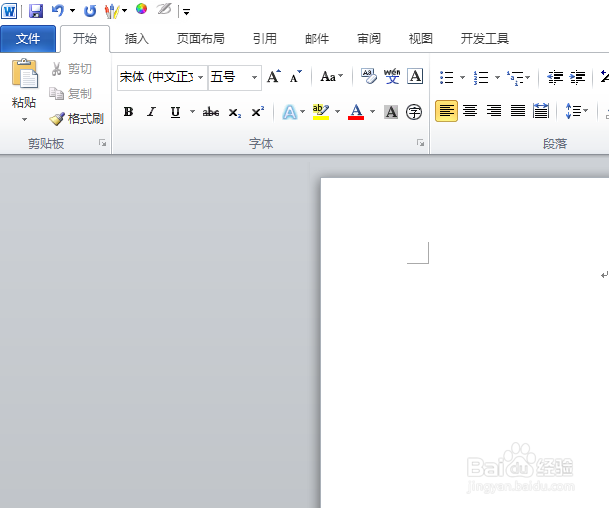Image resolution: width=609 pixels, height=508 pixels.
Task: Switch to the 开始 tab
Action: 85,38
